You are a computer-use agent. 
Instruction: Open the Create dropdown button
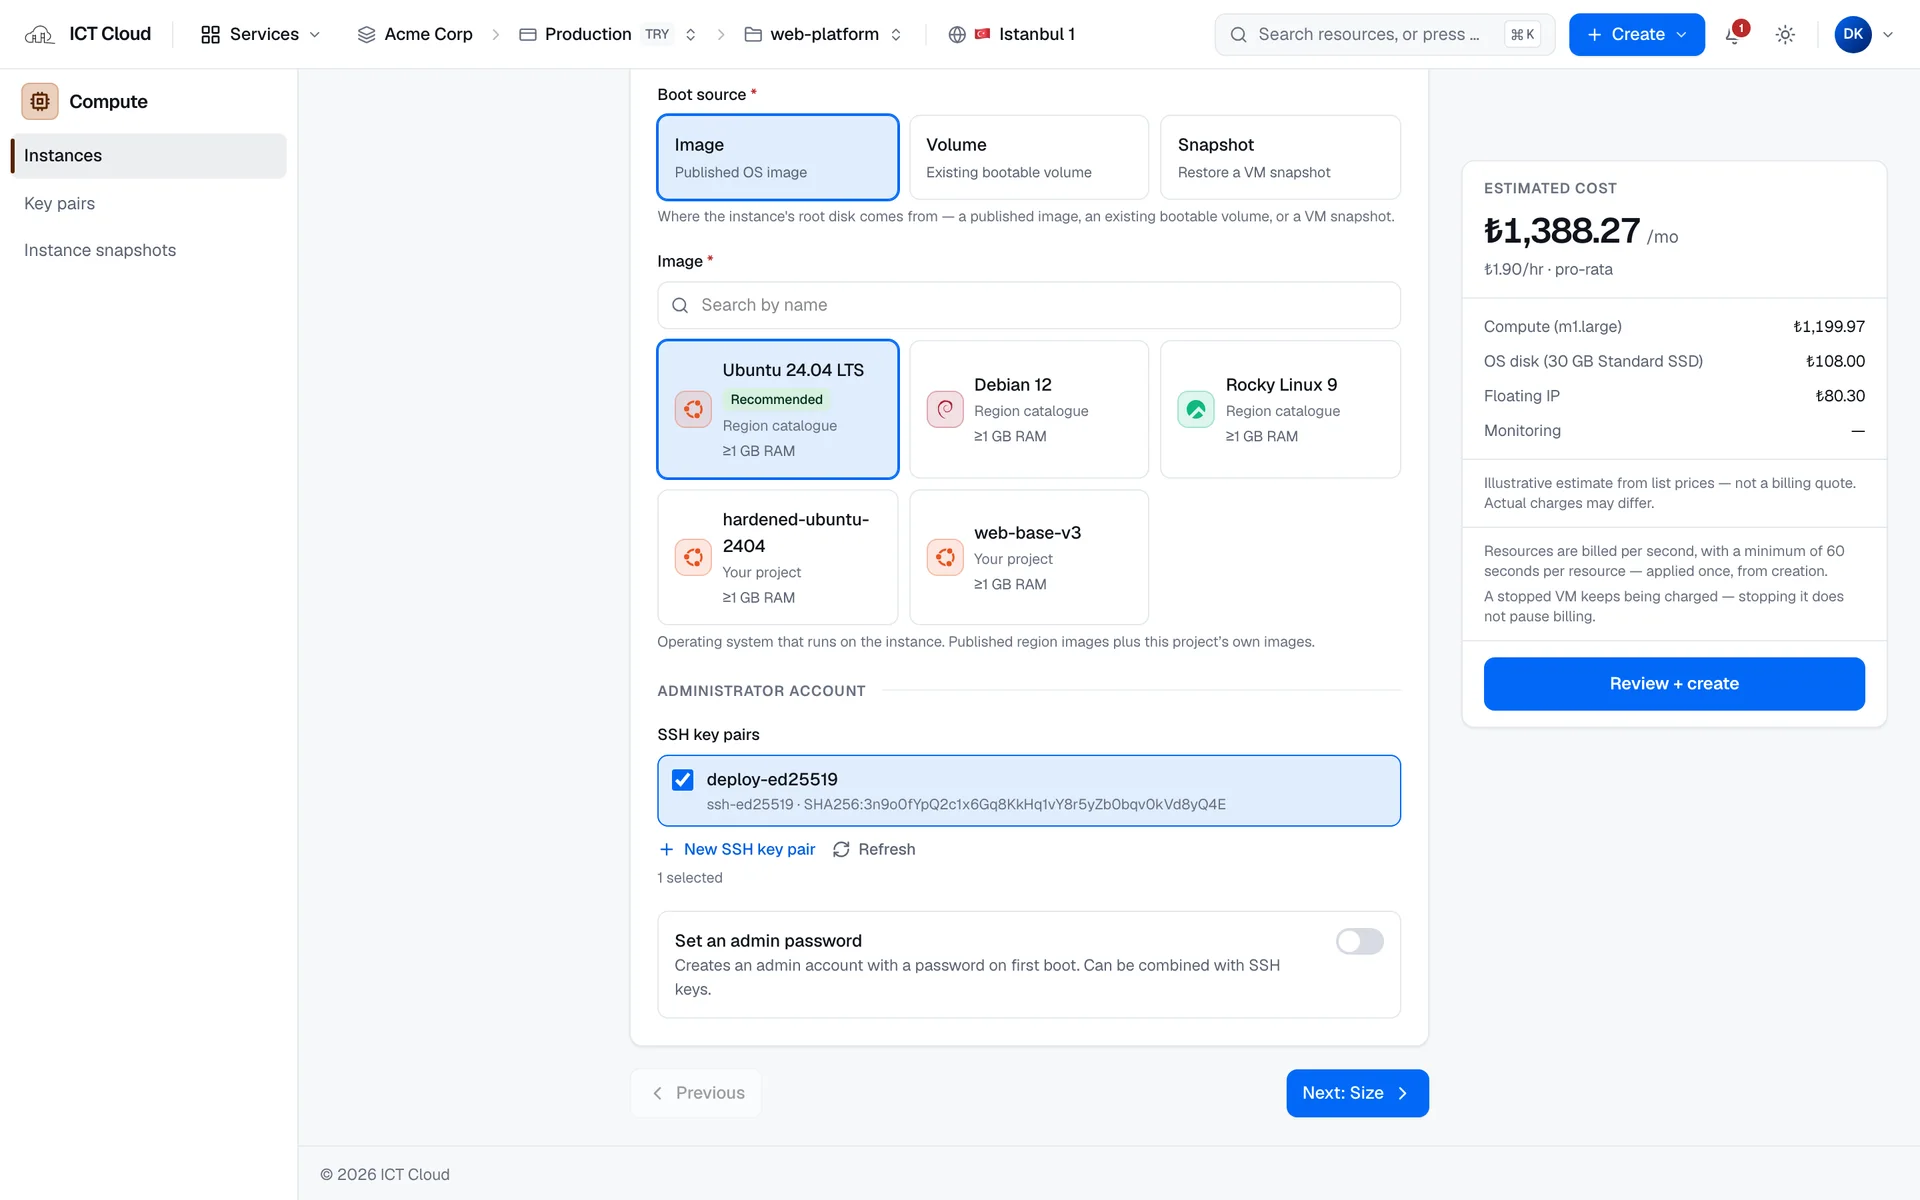point(1636,35)
